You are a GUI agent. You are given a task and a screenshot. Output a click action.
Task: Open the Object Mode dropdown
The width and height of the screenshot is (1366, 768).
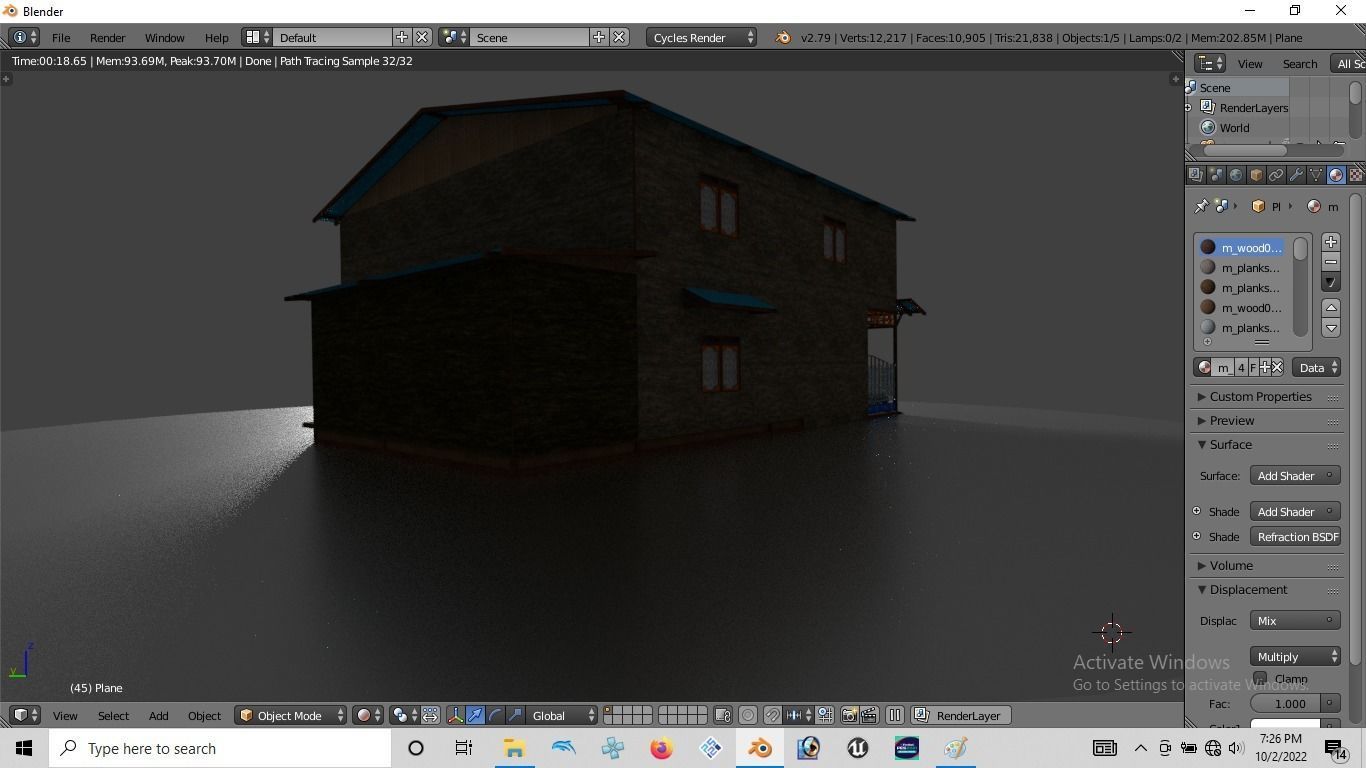pos(291,716)
